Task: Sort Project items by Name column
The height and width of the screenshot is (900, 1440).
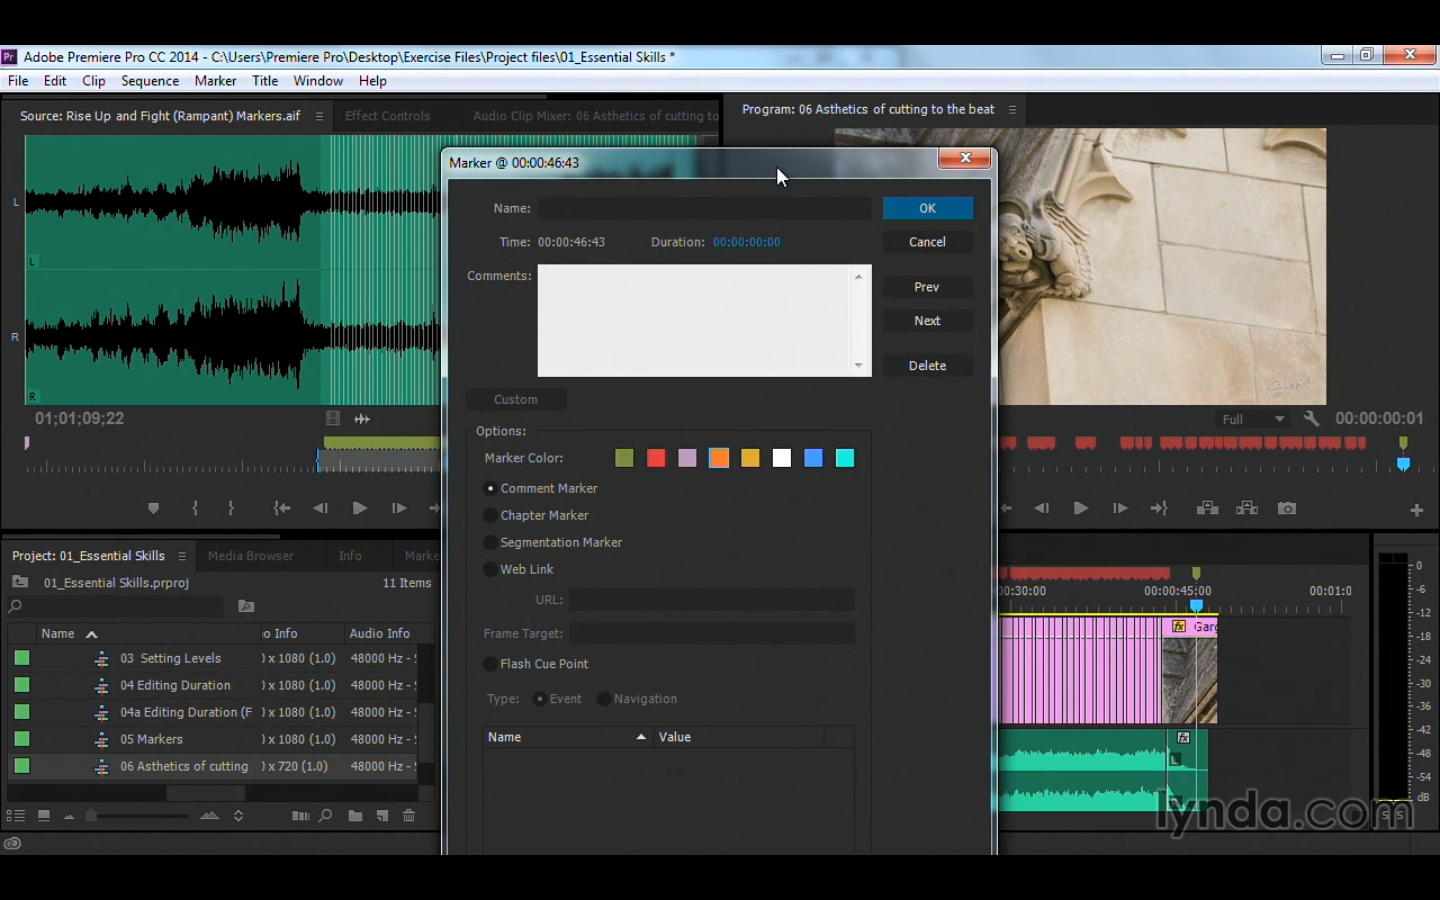Action: point(148,634)
